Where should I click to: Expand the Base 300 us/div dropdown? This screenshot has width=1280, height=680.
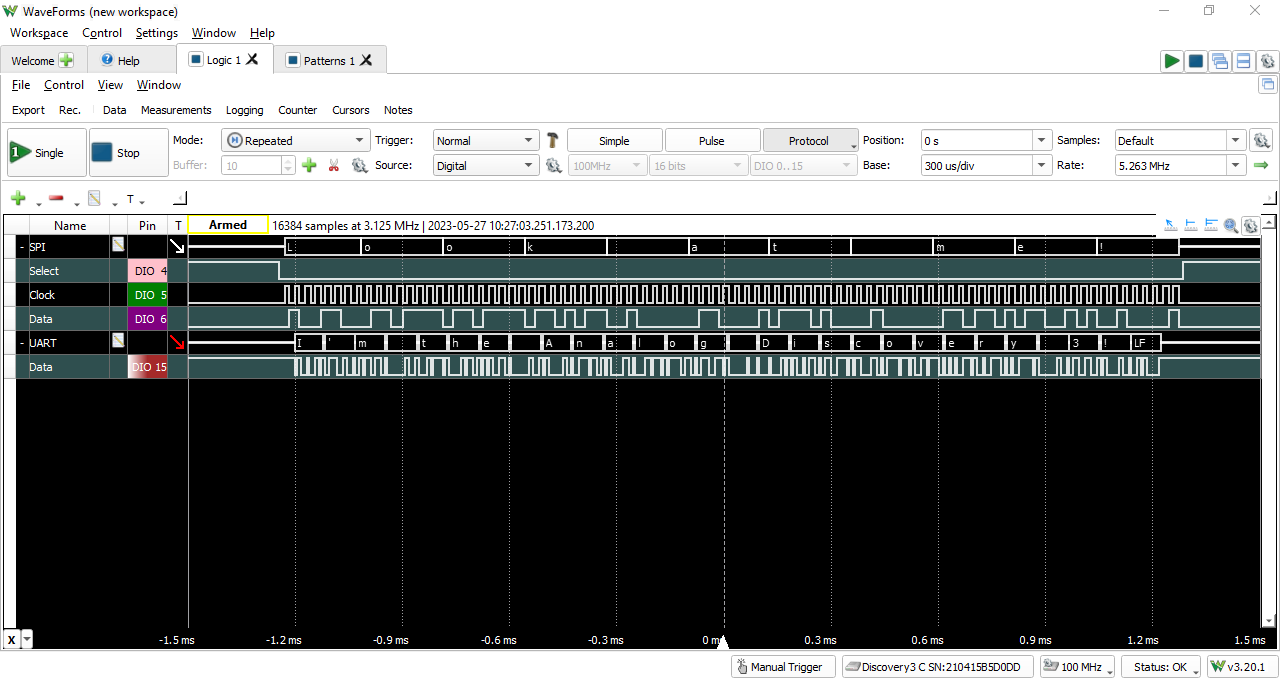1042,166
